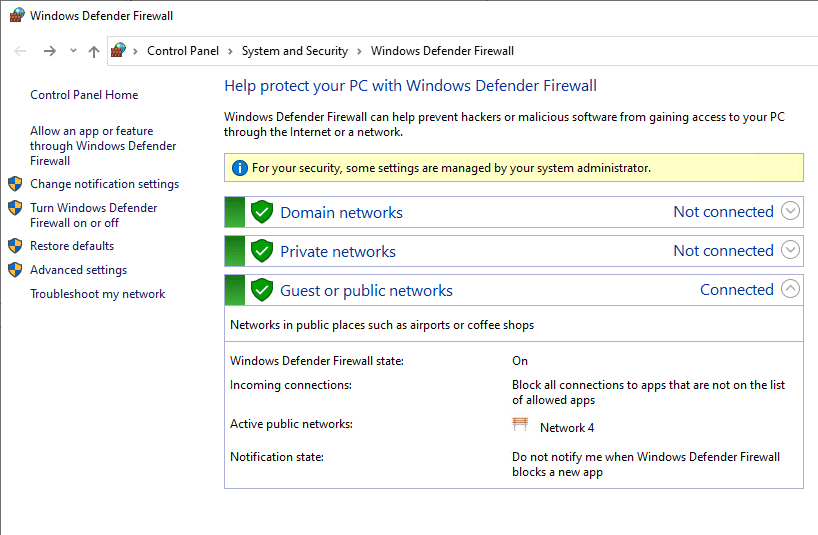
Task: Click shield icon beside Advanced settings
Action: (15, 270)
